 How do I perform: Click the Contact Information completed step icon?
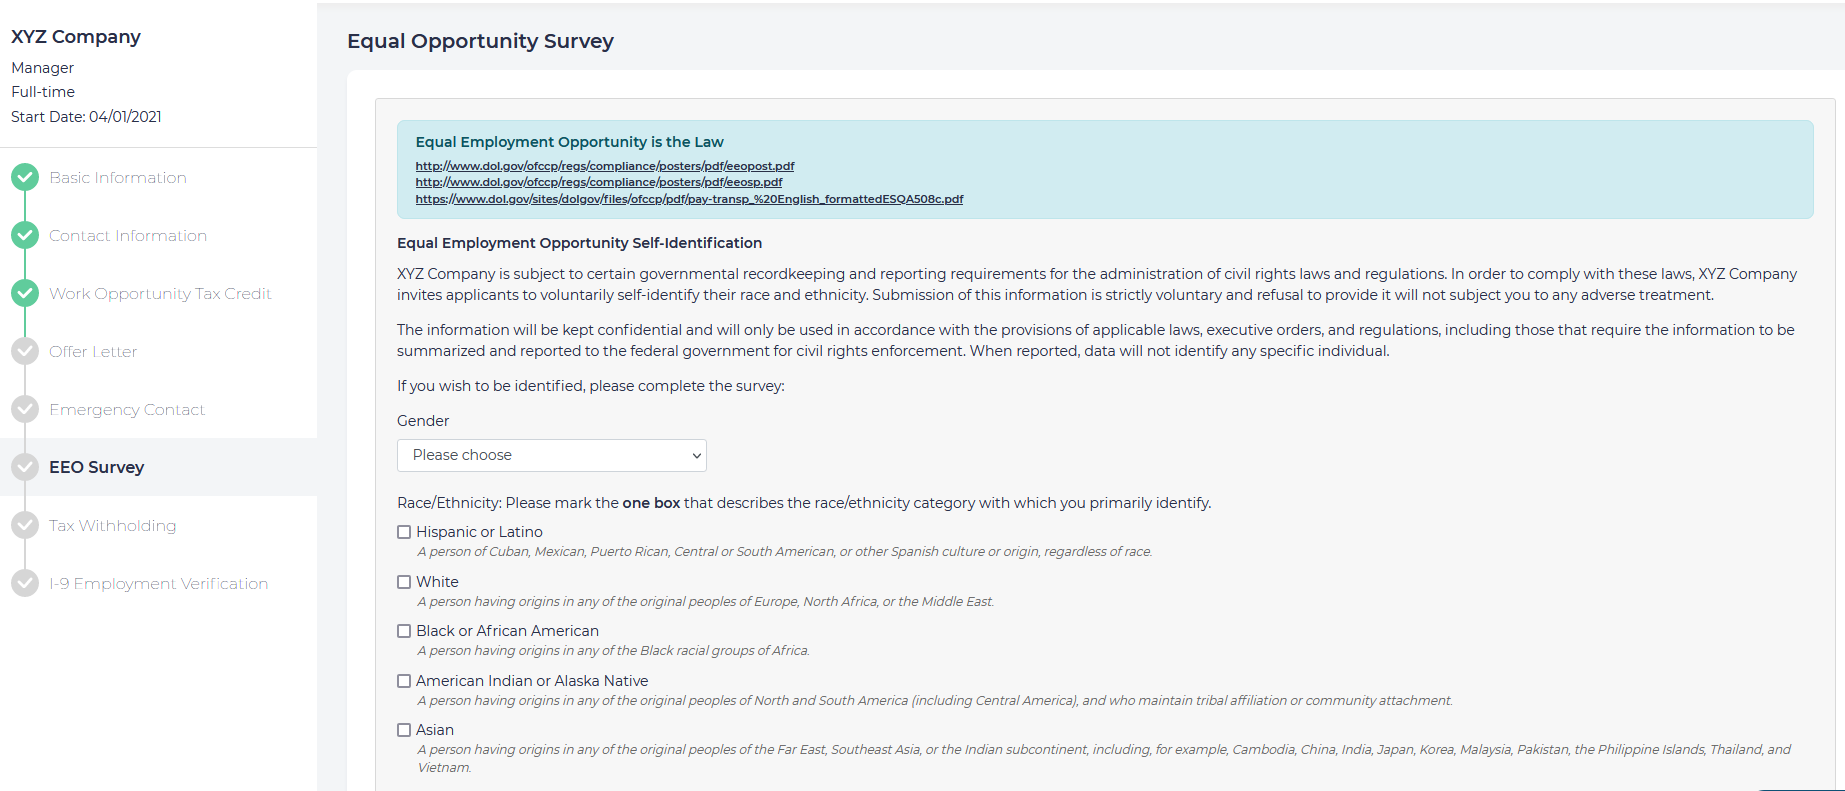25,235
